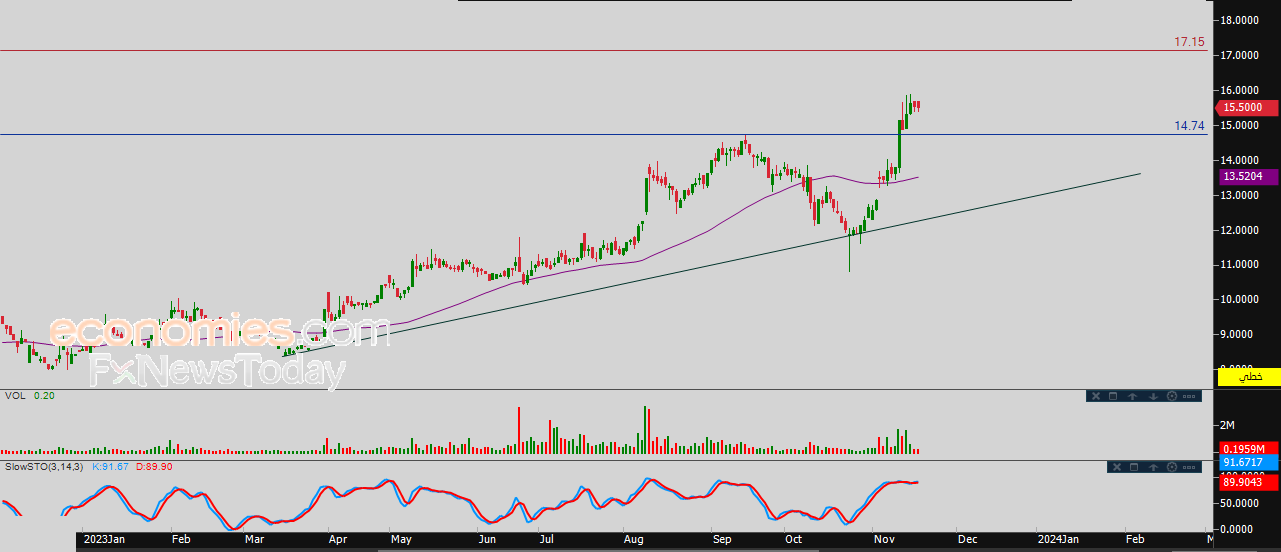This screenshot has height=552, width=1281.
Task: Click the 17.0000 price axis label
Action: (x=1240, y=55)
